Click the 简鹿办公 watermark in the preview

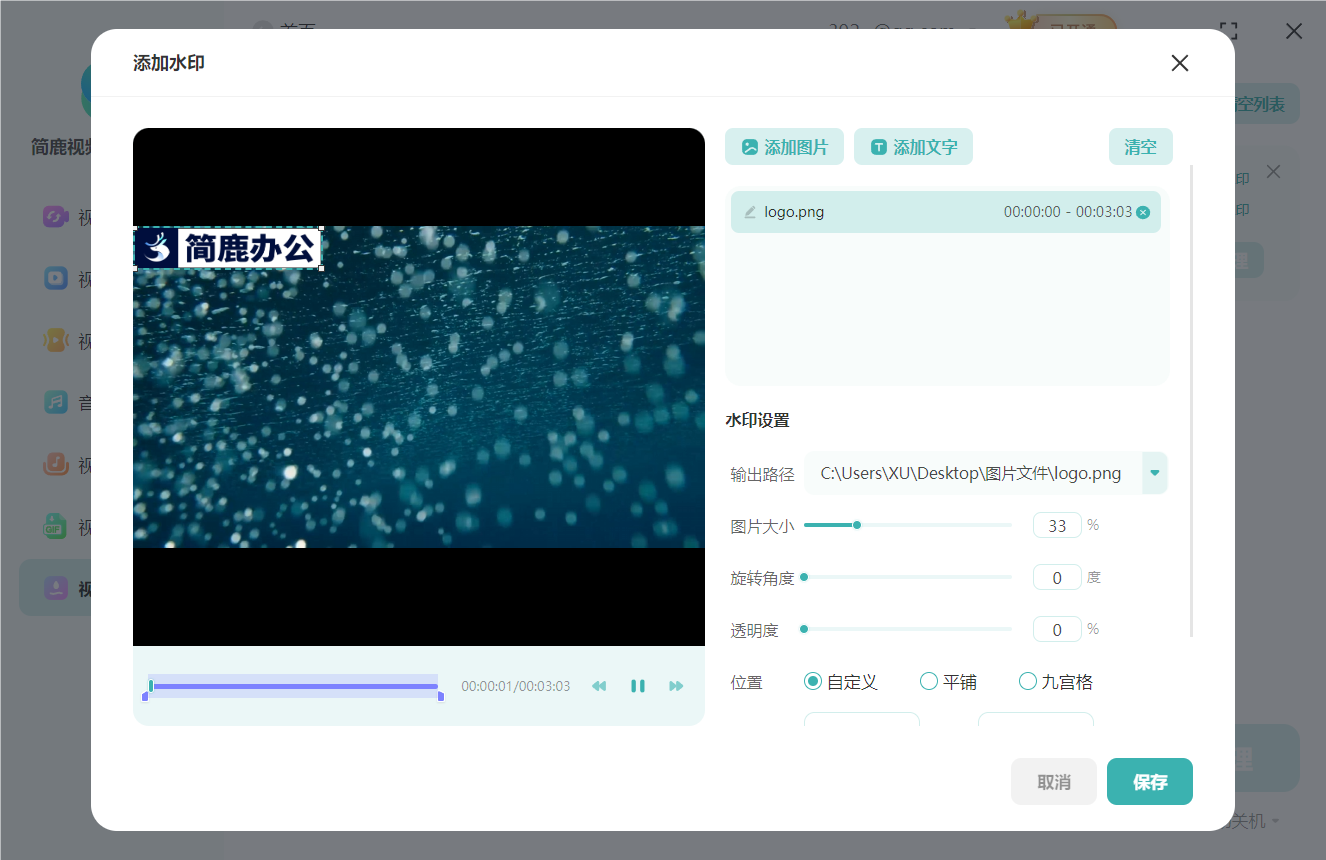click(x=228, y=248)
